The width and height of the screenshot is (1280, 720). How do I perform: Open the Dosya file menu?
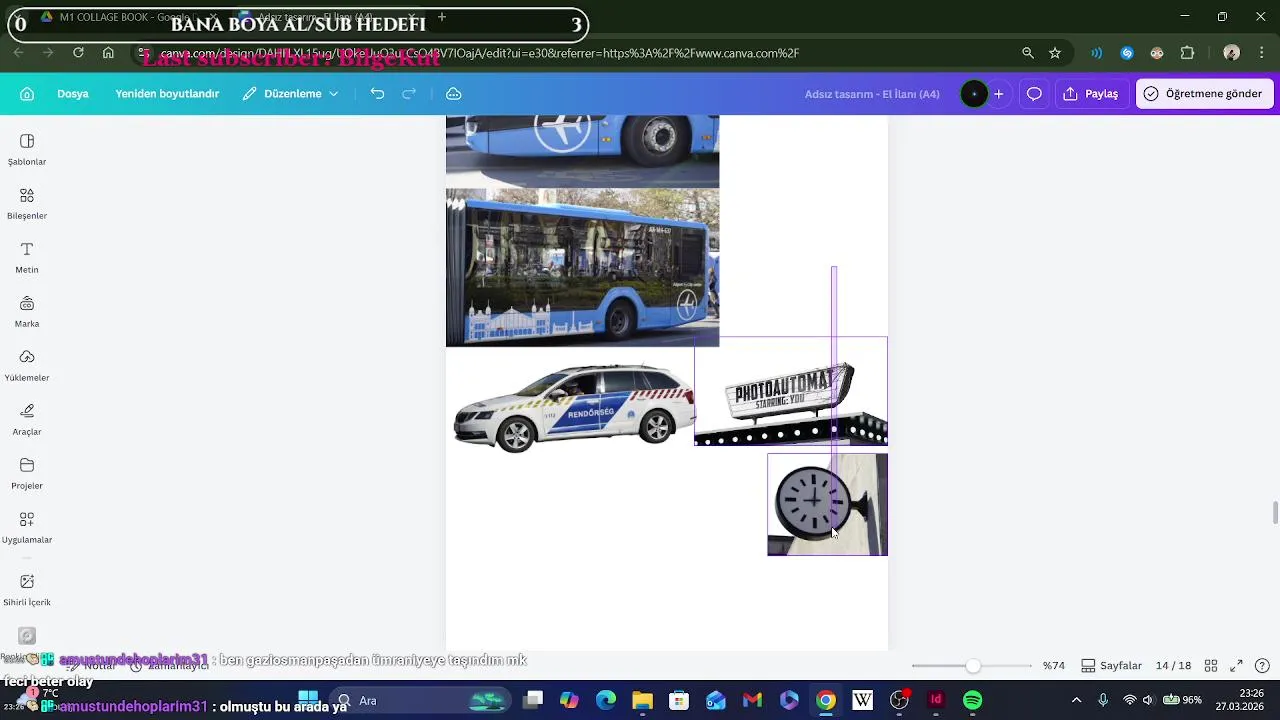tap(73, 94)
